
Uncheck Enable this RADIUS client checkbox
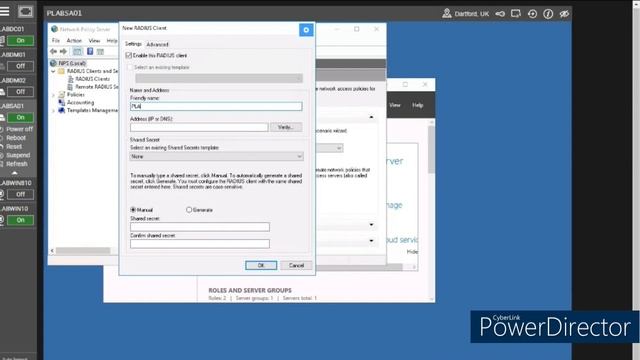click(x=129, y=55)
